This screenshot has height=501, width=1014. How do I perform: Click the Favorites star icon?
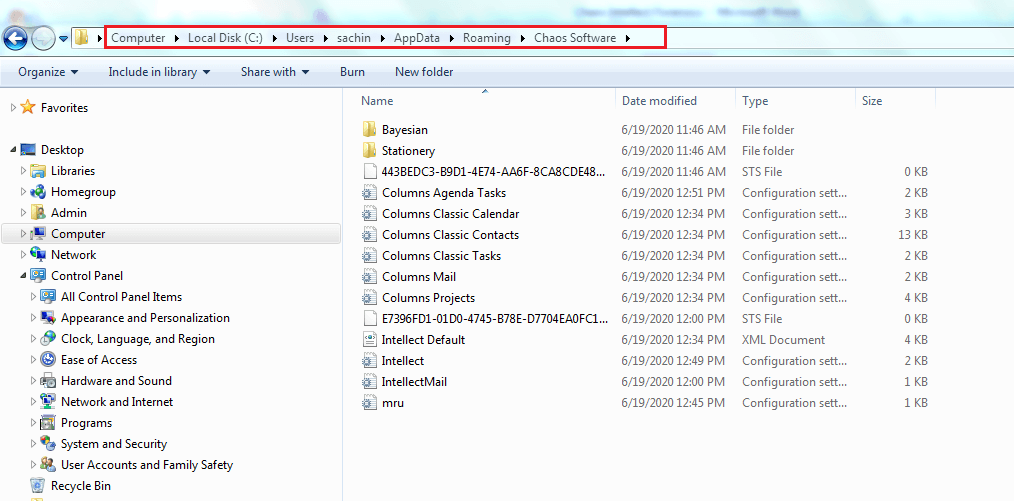point(27,107)
